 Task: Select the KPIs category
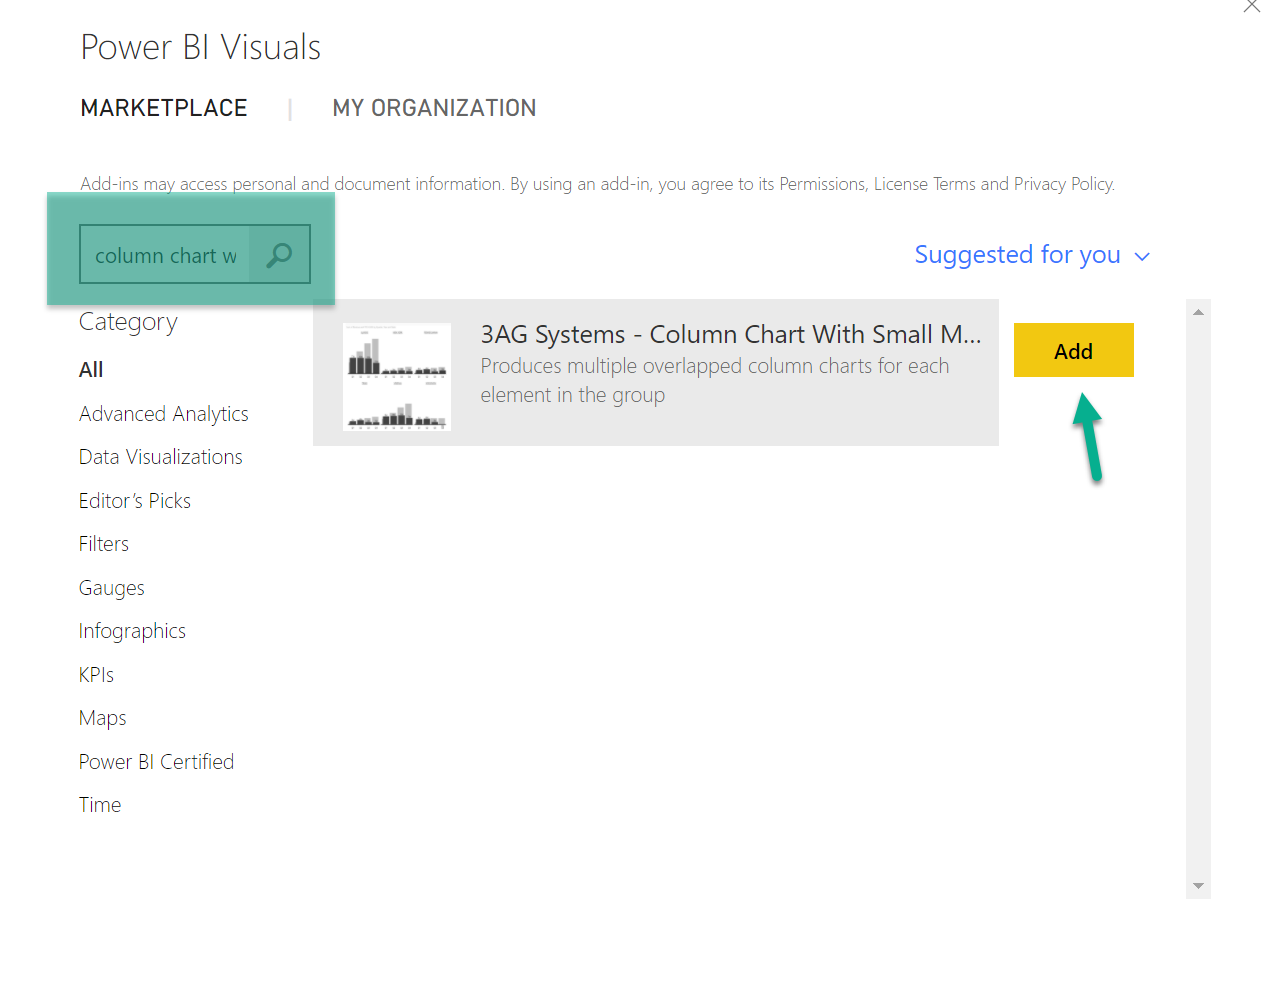(97, 675)
